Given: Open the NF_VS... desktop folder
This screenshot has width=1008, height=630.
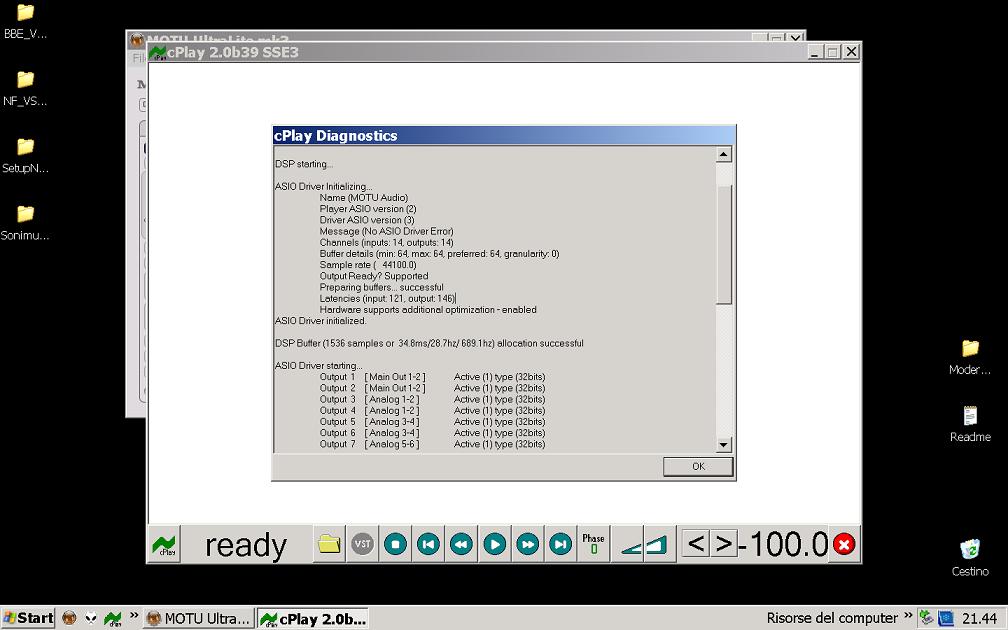Looking at the screenshot, I should 25,88.
